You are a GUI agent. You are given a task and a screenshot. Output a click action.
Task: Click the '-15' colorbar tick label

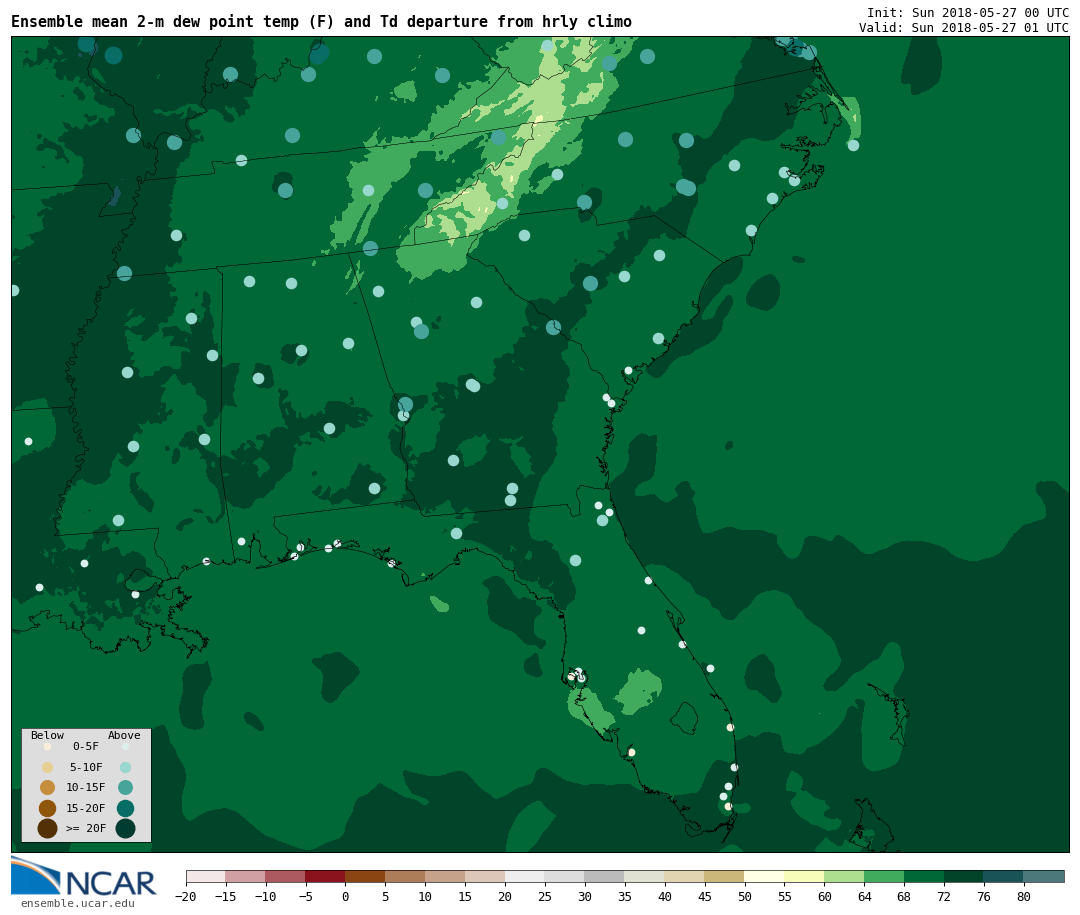coord(225,897)
